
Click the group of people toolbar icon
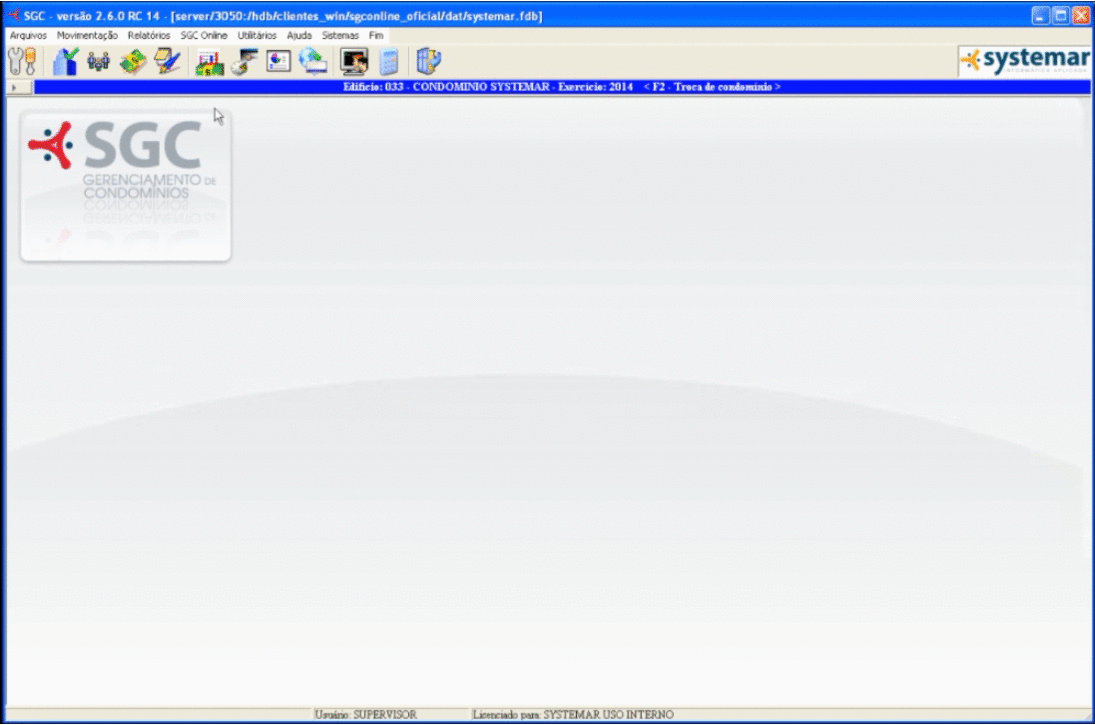pyautogui.click(x=98, y=62)
